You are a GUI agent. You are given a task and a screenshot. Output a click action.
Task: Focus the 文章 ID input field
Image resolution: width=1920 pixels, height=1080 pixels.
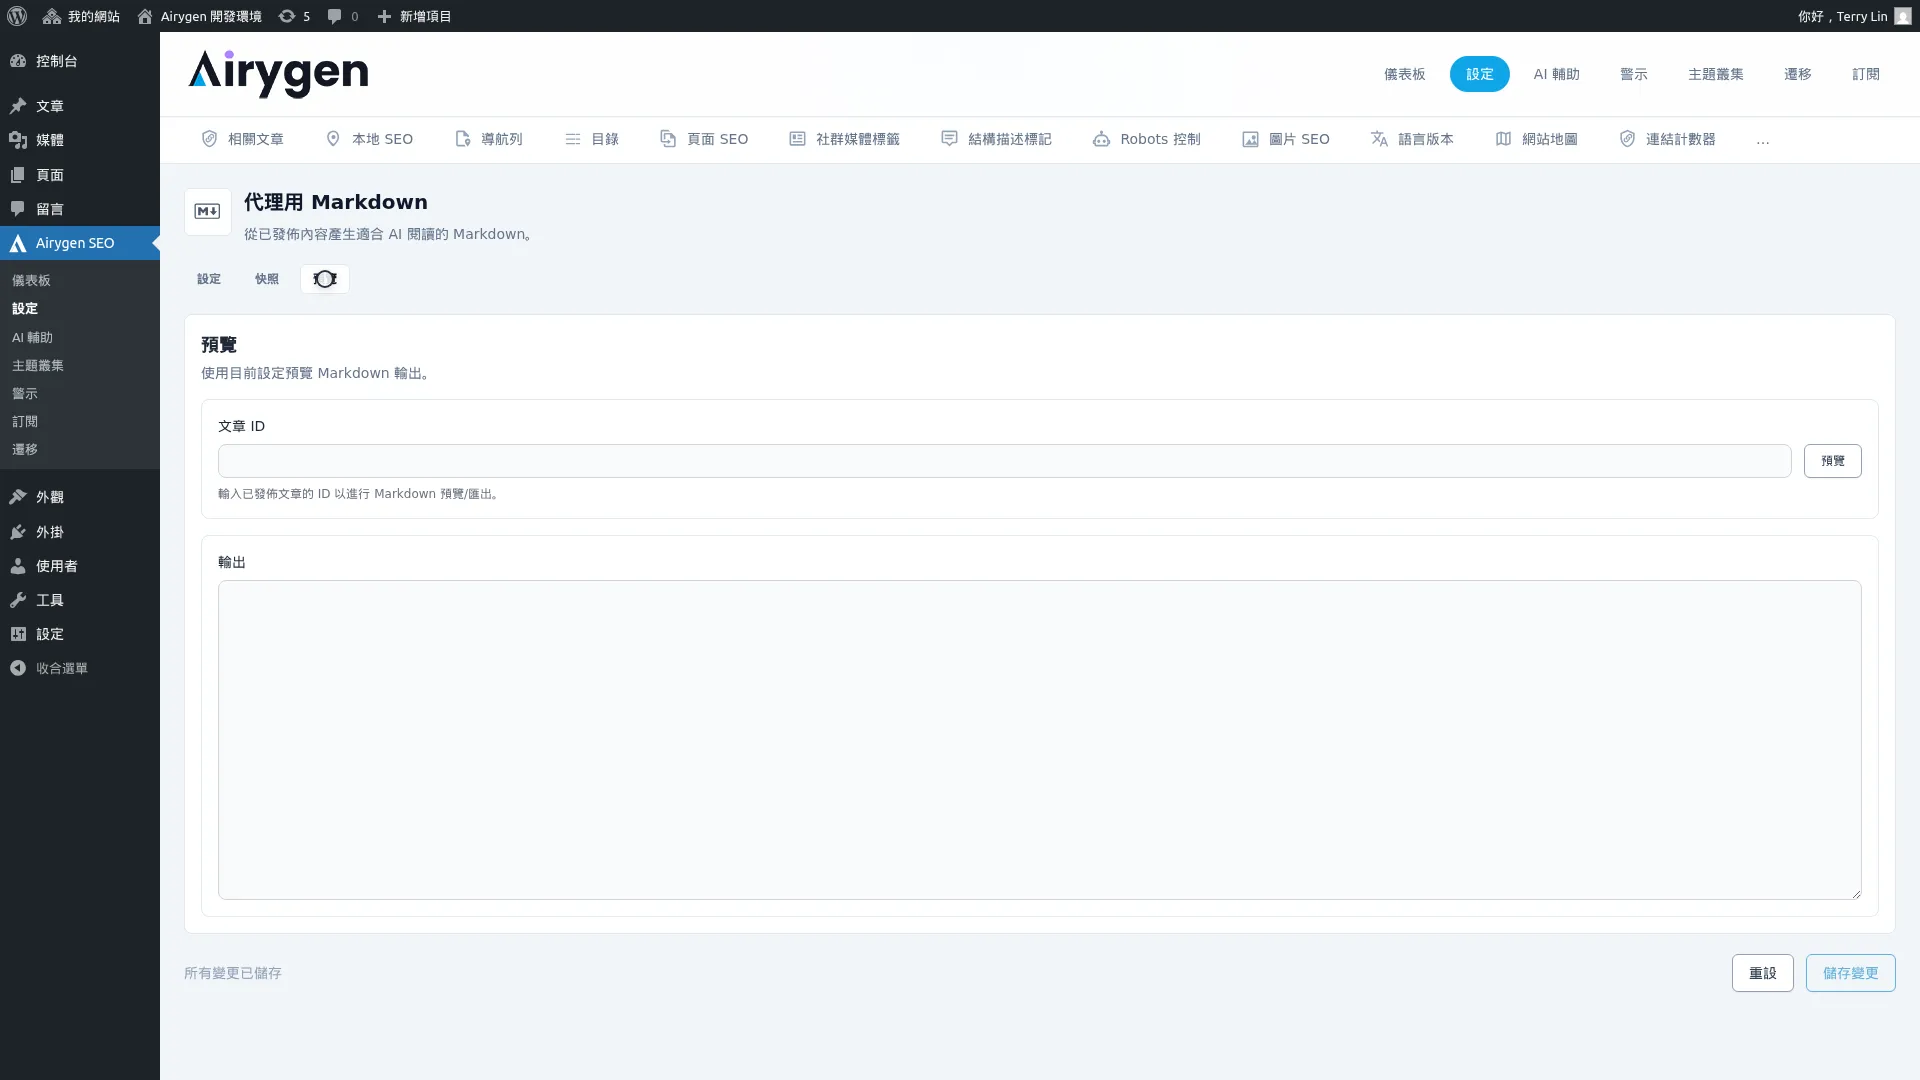(x=1004, y=461)
